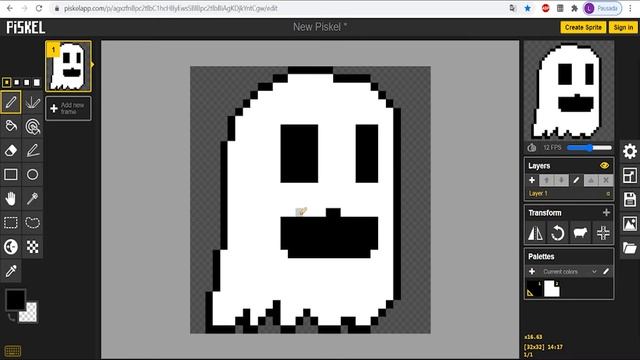Expand the Transform panel plus
This screenshot has width=640, height=360.
[x=606, y=213]
